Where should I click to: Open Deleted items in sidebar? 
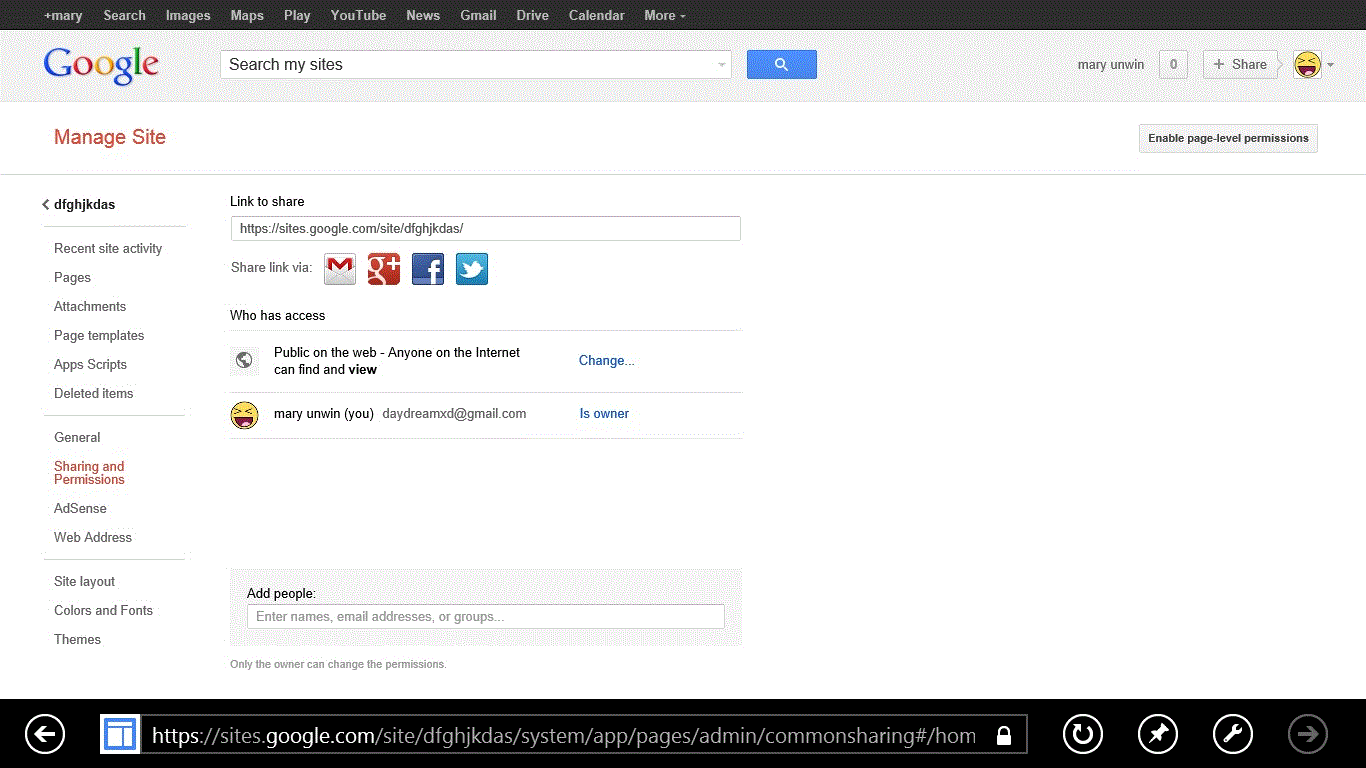tap(93, 393)
